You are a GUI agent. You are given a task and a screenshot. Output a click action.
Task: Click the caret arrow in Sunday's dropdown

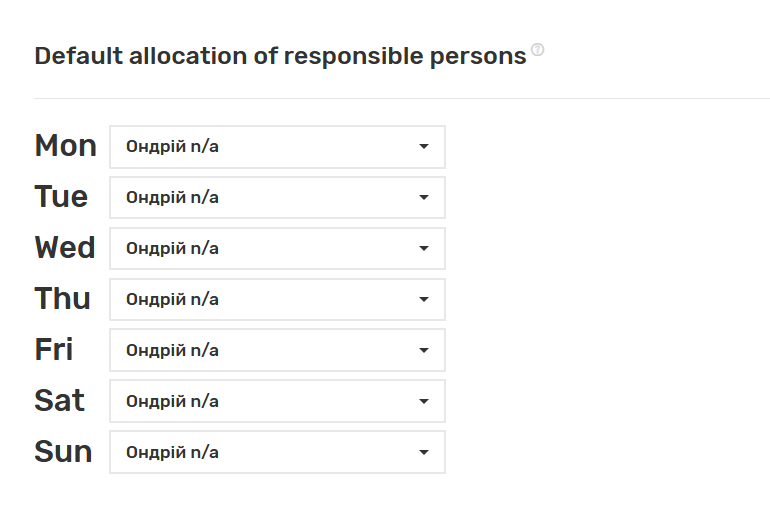click(x=424, y=453)
